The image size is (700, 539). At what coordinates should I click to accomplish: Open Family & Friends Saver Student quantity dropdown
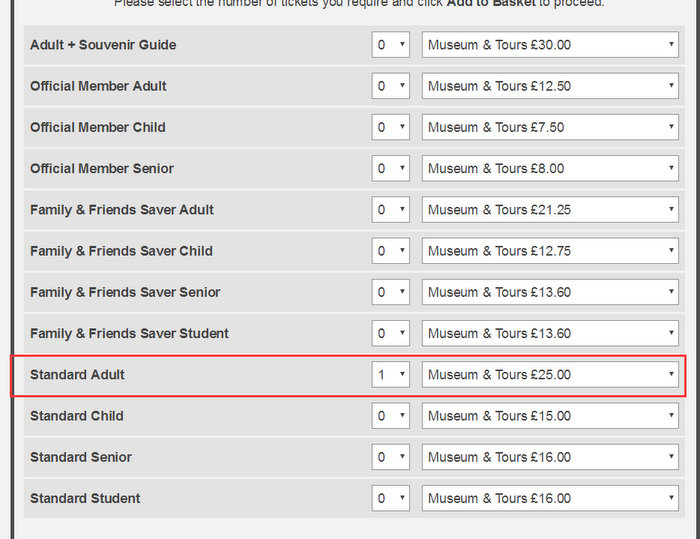point(390,333)
